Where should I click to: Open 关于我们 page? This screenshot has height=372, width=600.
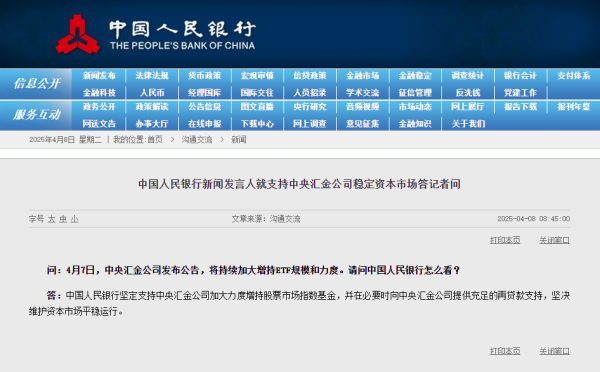tap(468, 124)
